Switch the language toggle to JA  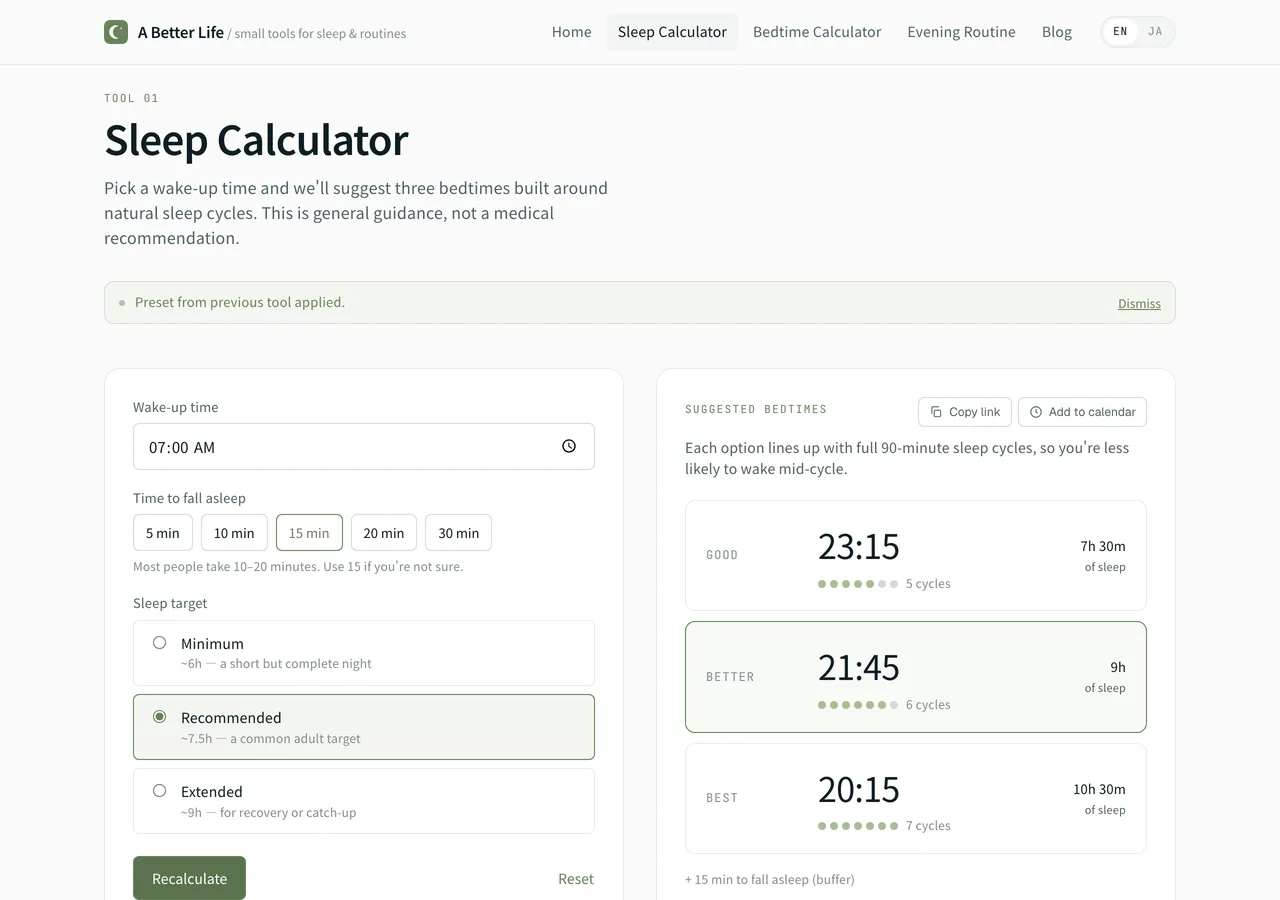point(1155,31)
